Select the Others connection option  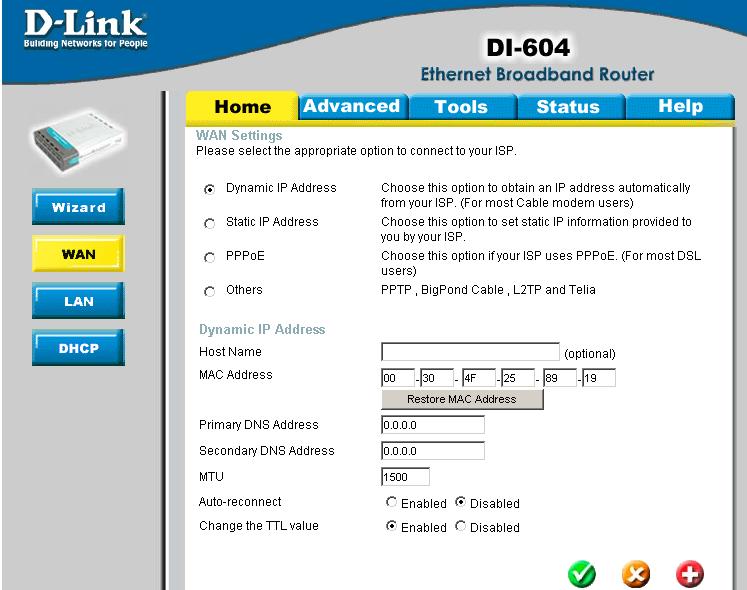point(209,291)
